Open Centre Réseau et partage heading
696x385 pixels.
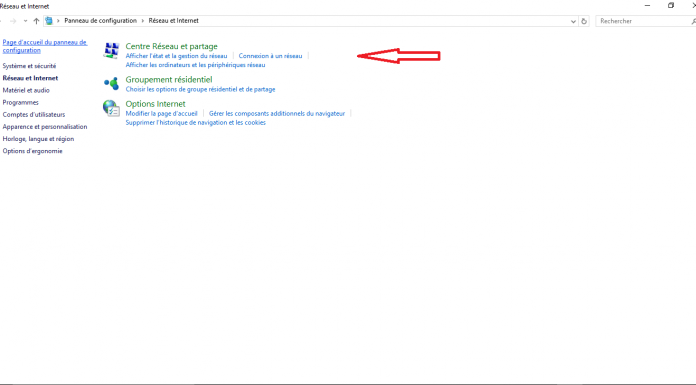171,46
